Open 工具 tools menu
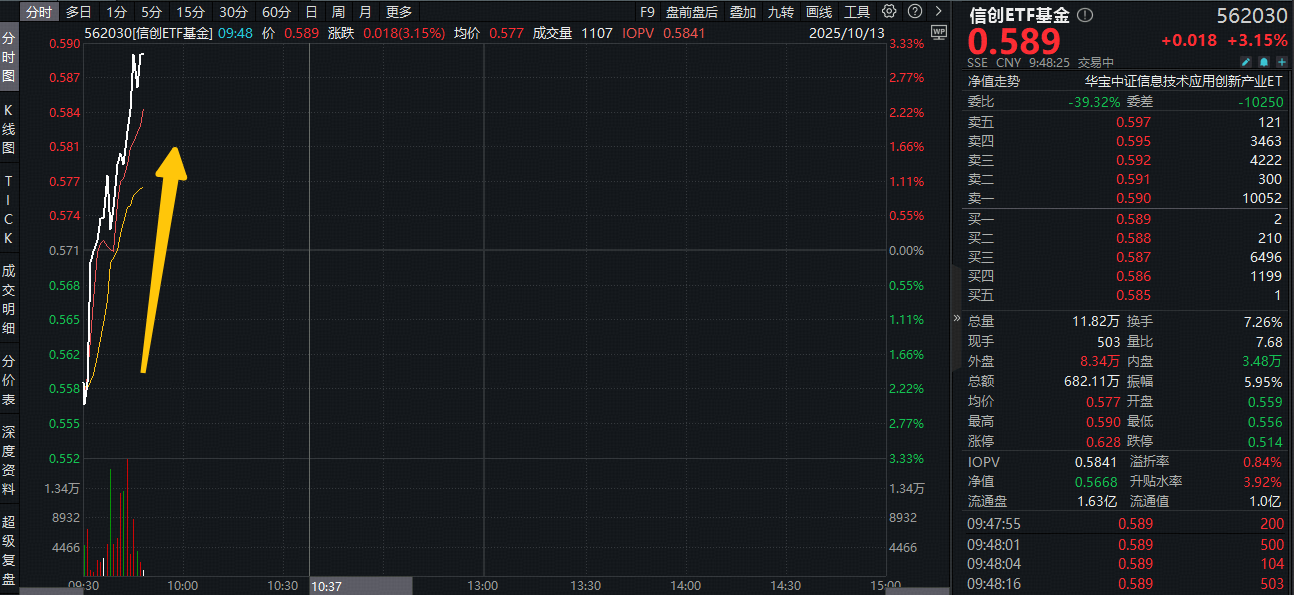Screen dimensions: 1294x595 click(857, 12)
